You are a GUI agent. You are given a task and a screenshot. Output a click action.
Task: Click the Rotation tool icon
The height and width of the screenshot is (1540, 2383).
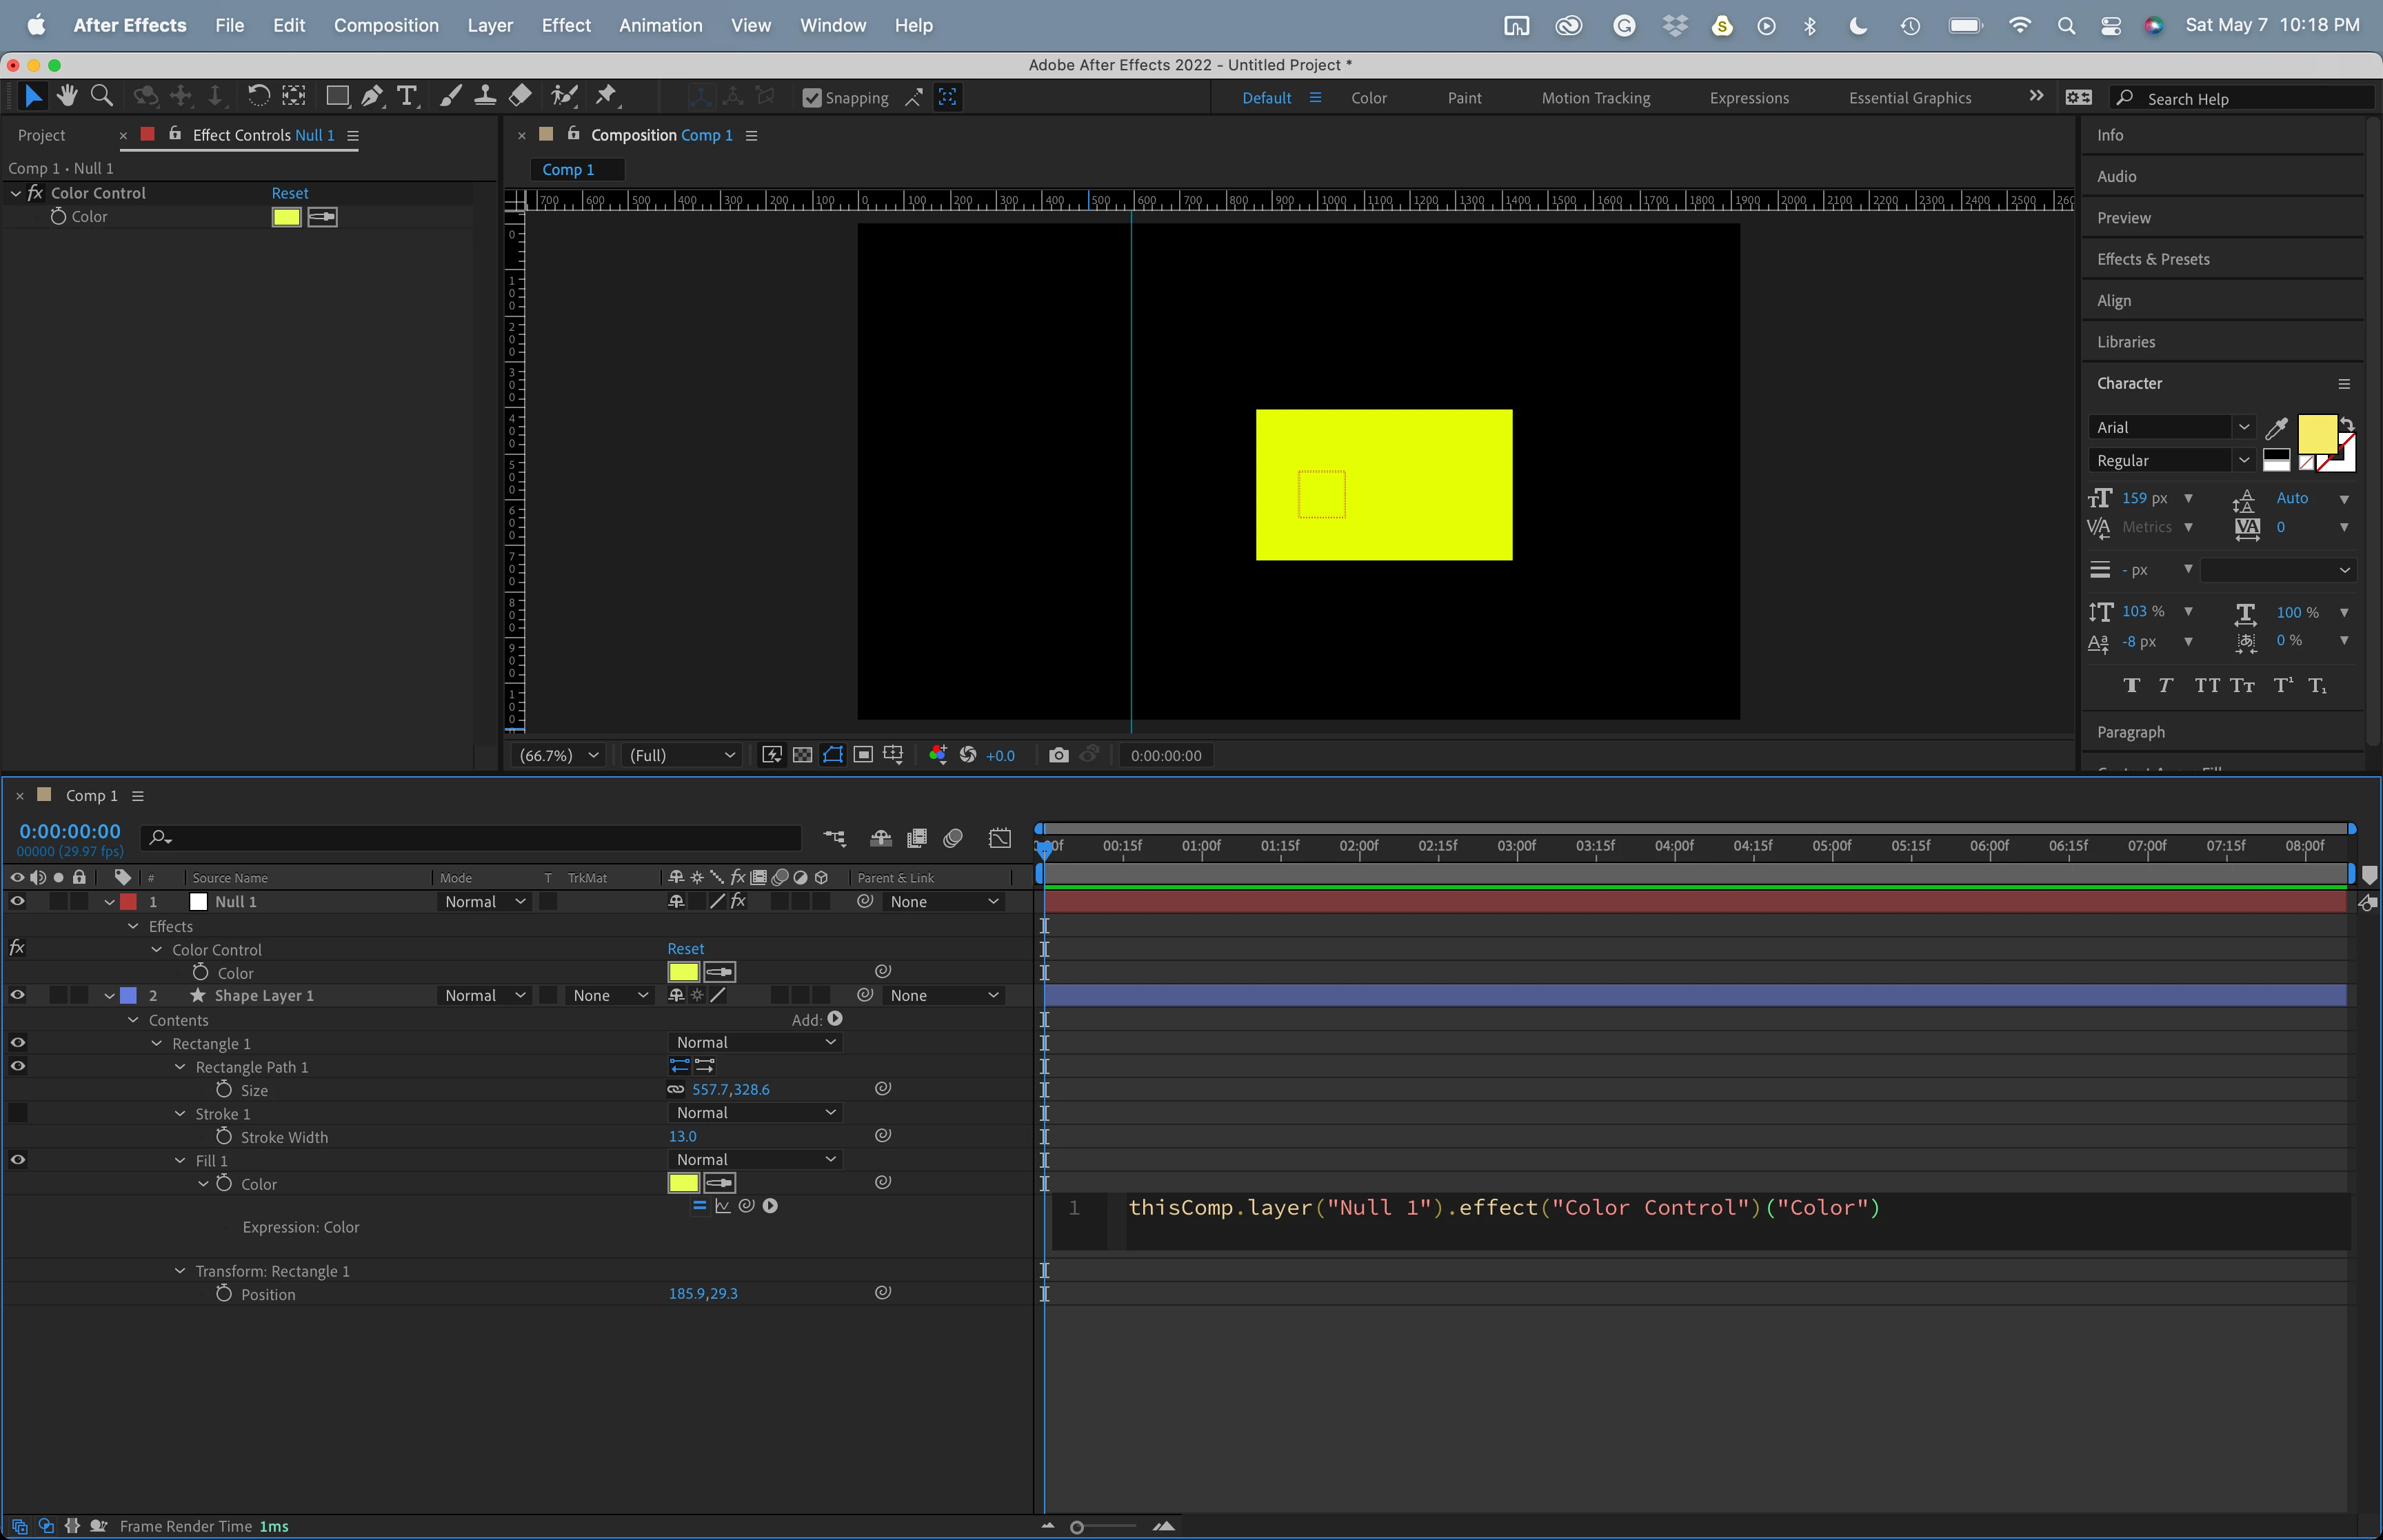[258, 96]
